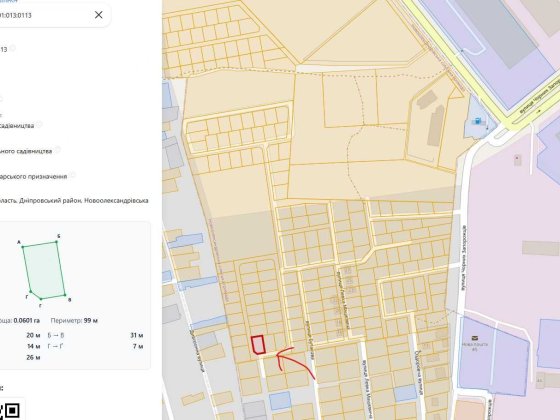Click the gas station icon on the map
Screen dimensions: 560x420
[477, 121]
